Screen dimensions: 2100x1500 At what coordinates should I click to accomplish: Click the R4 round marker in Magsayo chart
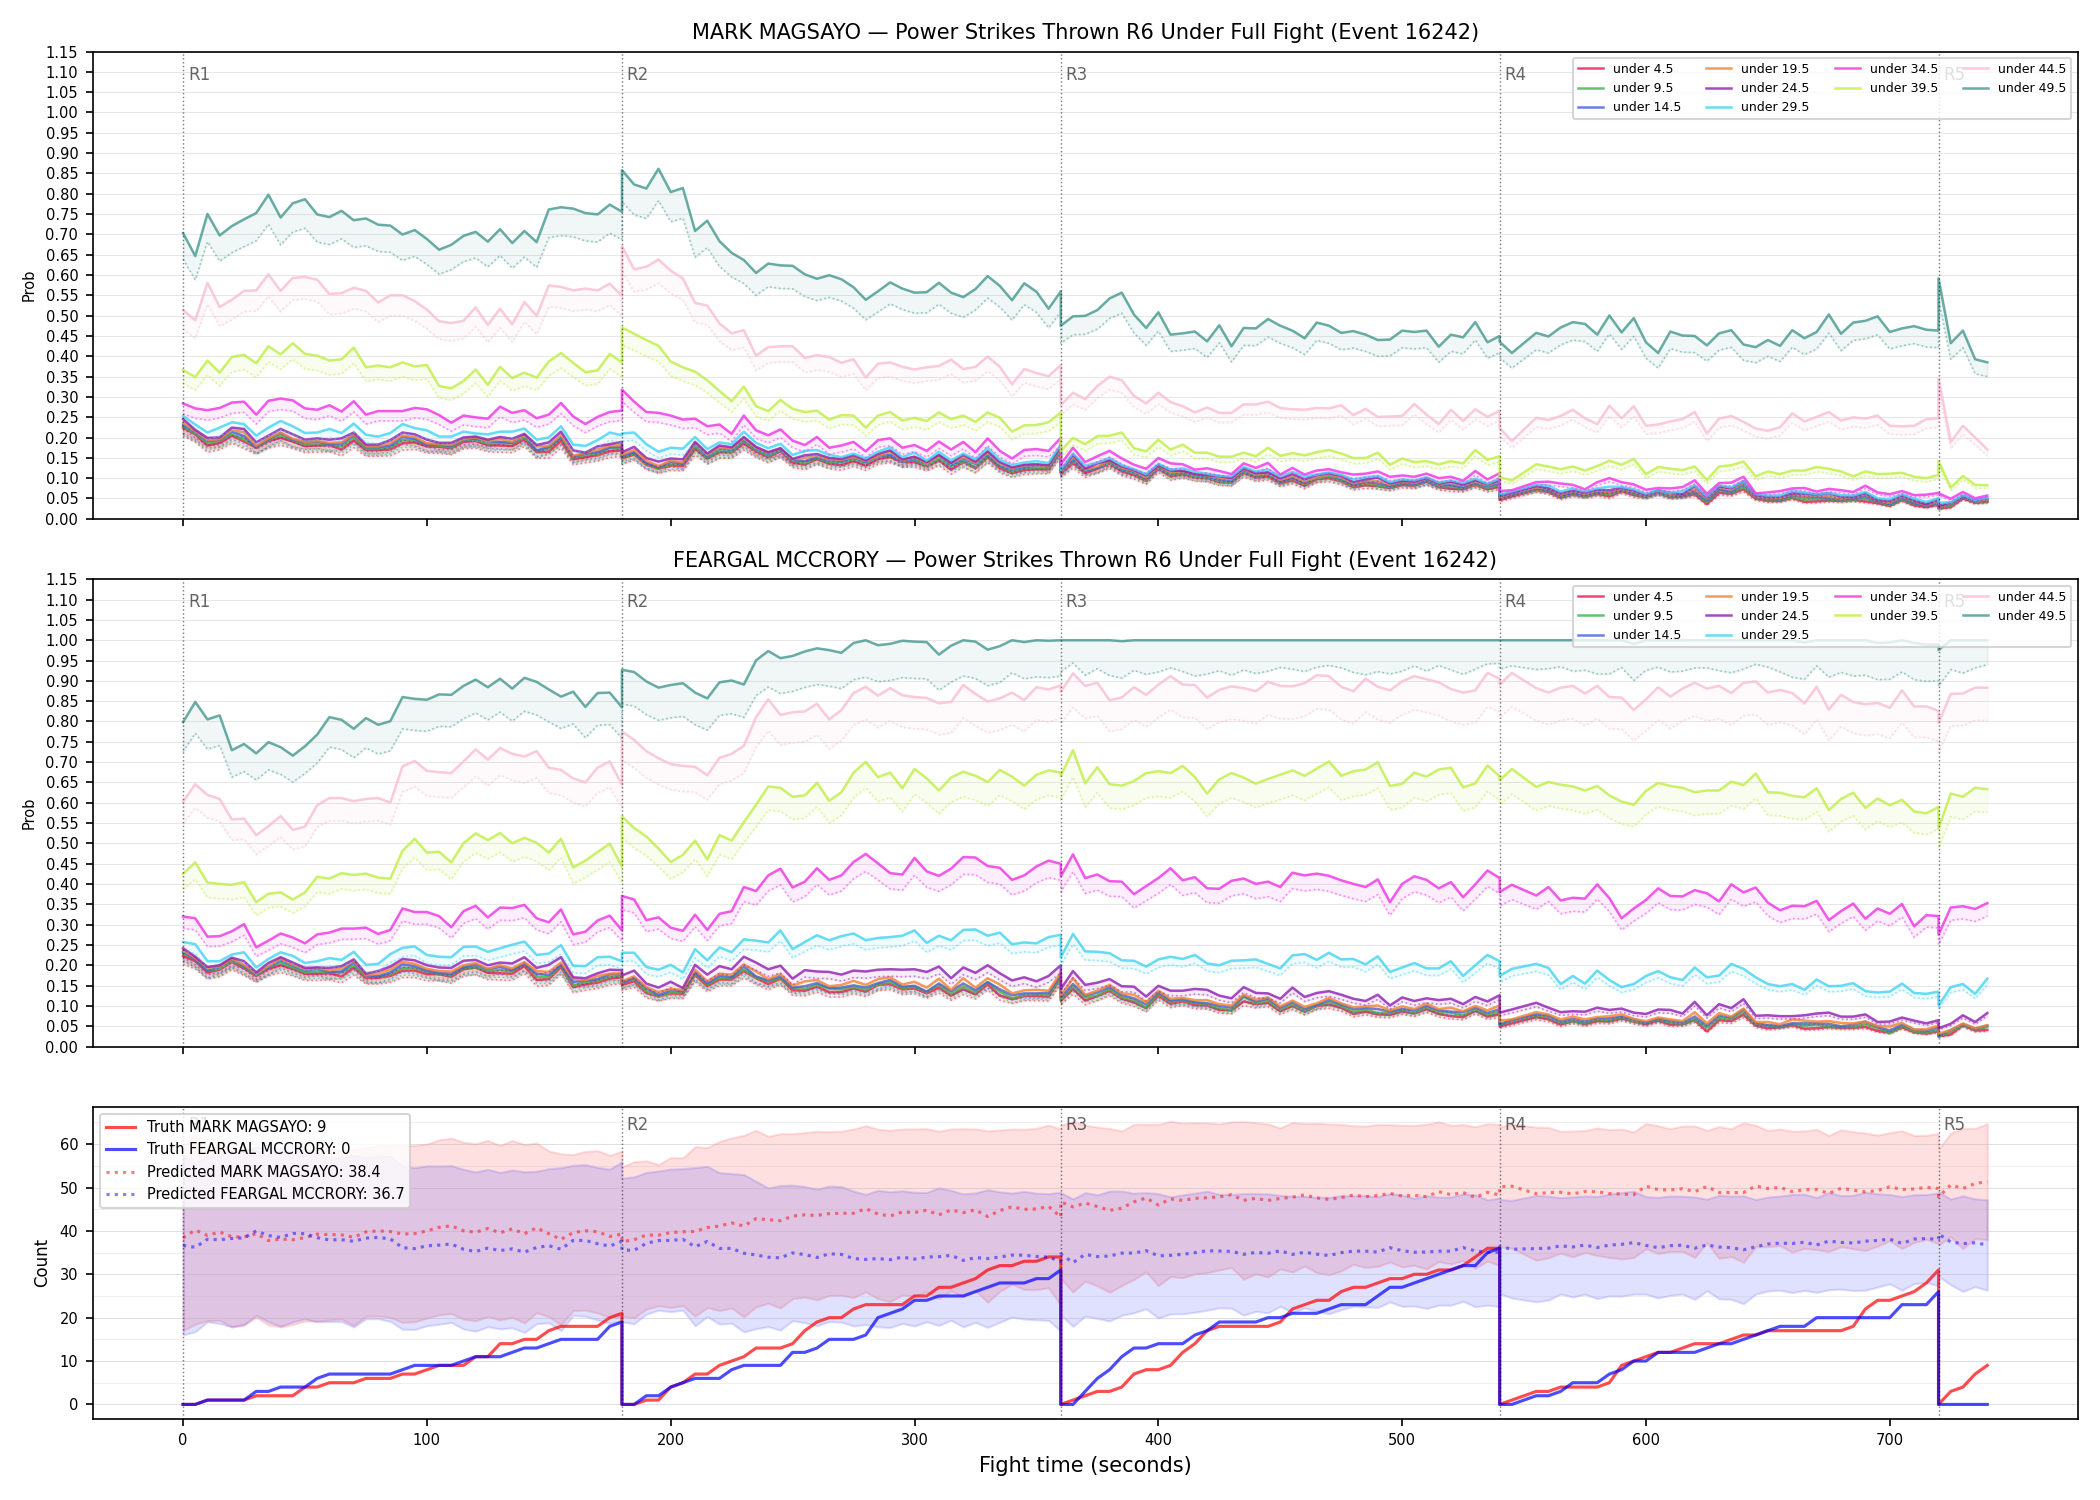[1515, 74]
